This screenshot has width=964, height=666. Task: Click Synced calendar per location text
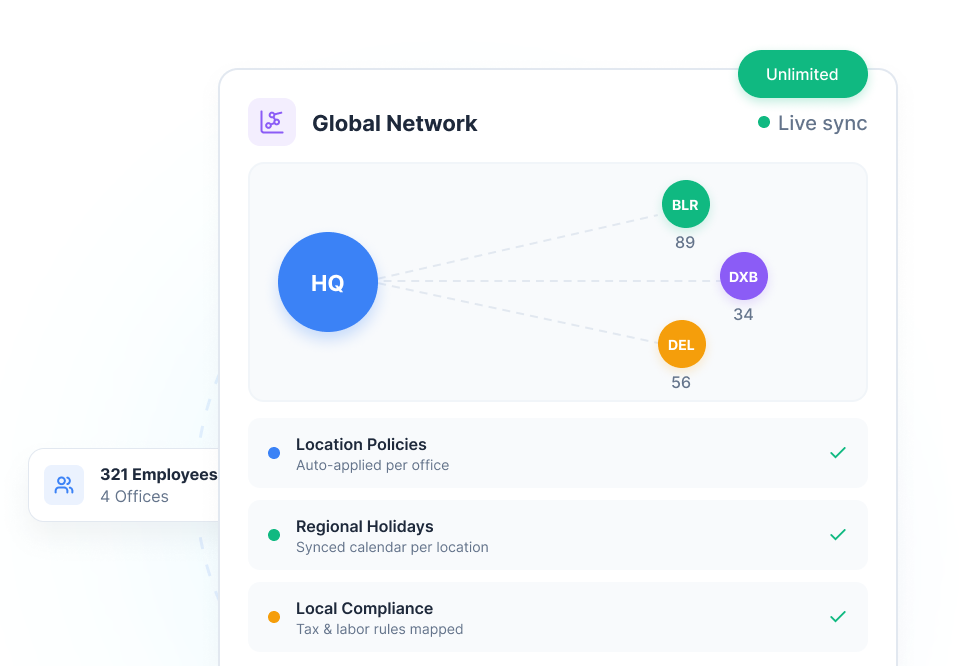click(392, 547)
